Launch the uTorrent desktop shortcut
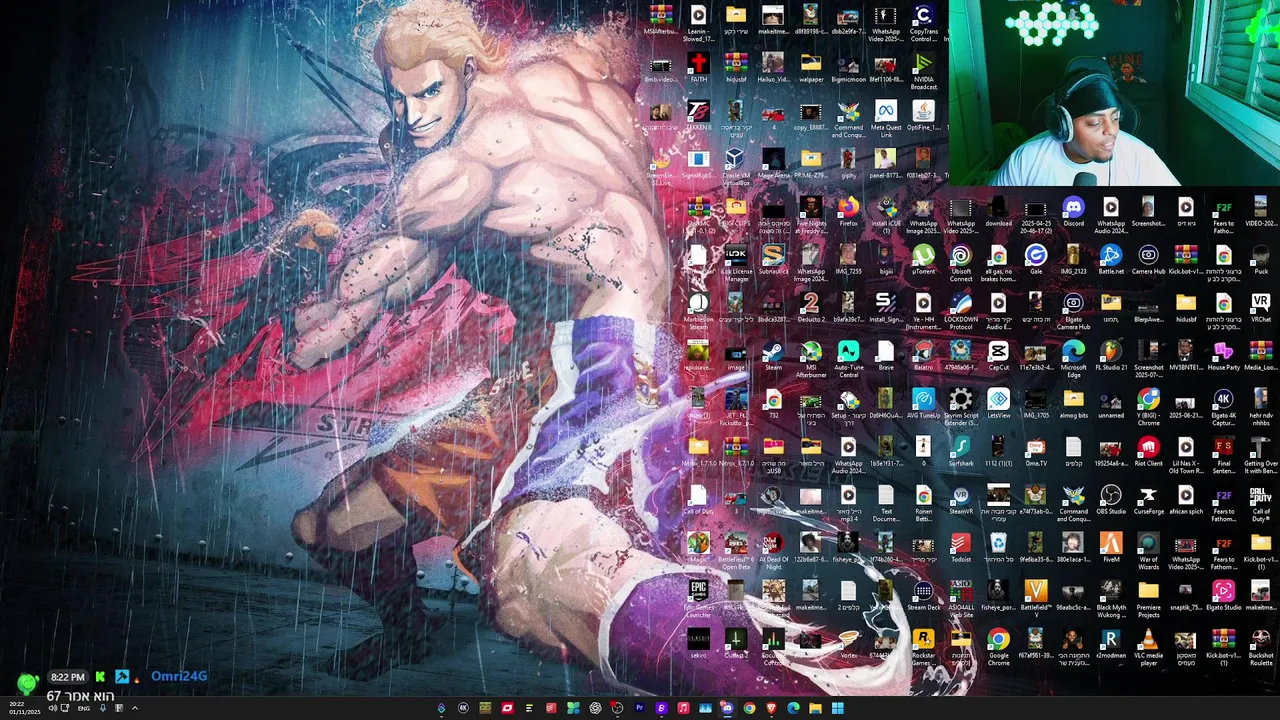Image resolution: width=1280 pixels, height=720 pixels. [923, 261]
